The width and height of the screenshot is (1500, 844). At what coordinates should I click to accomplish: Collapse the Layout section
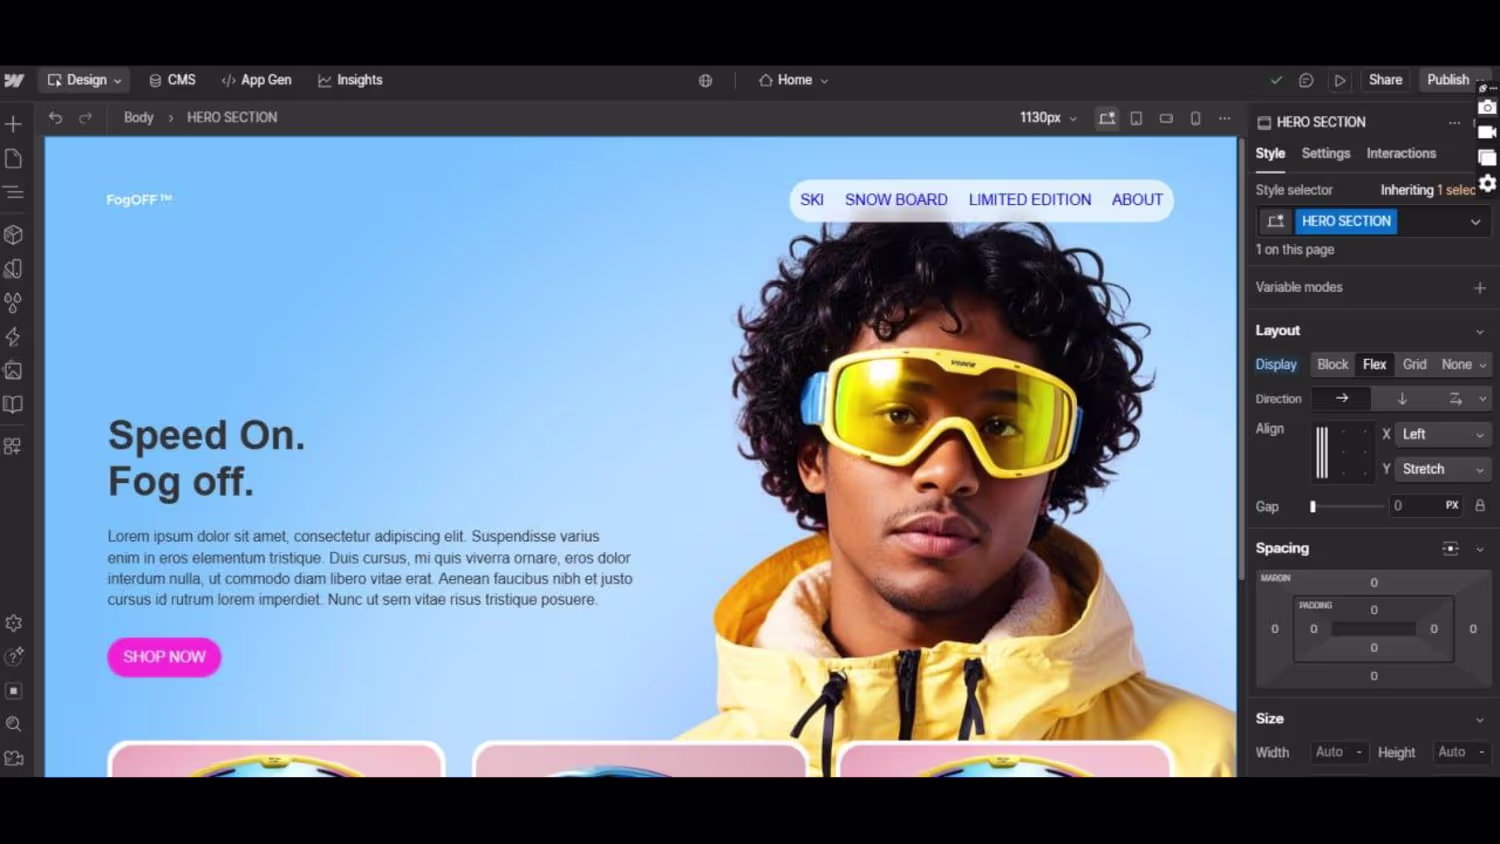tap(1480, 331)
